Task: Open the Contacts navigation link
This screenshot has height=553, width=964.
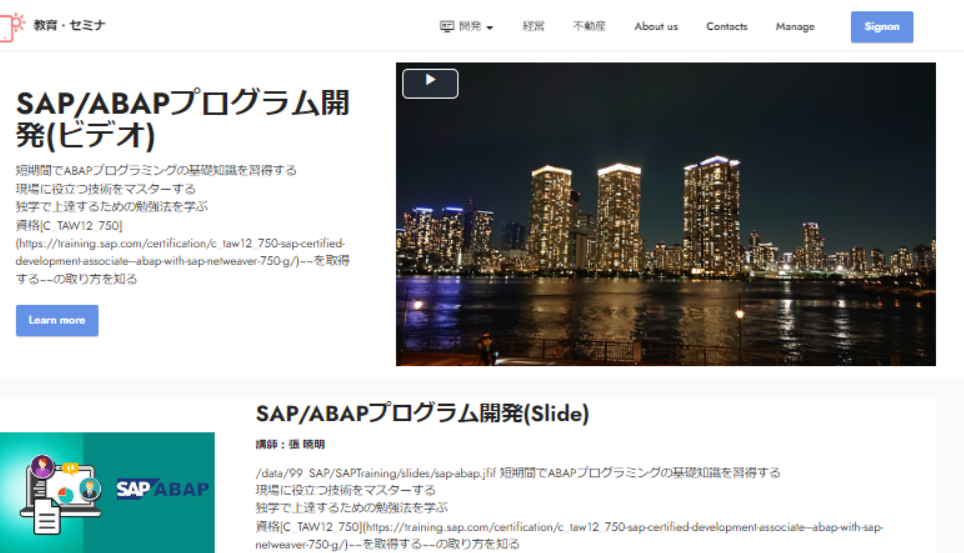Action: click(726, 27)
